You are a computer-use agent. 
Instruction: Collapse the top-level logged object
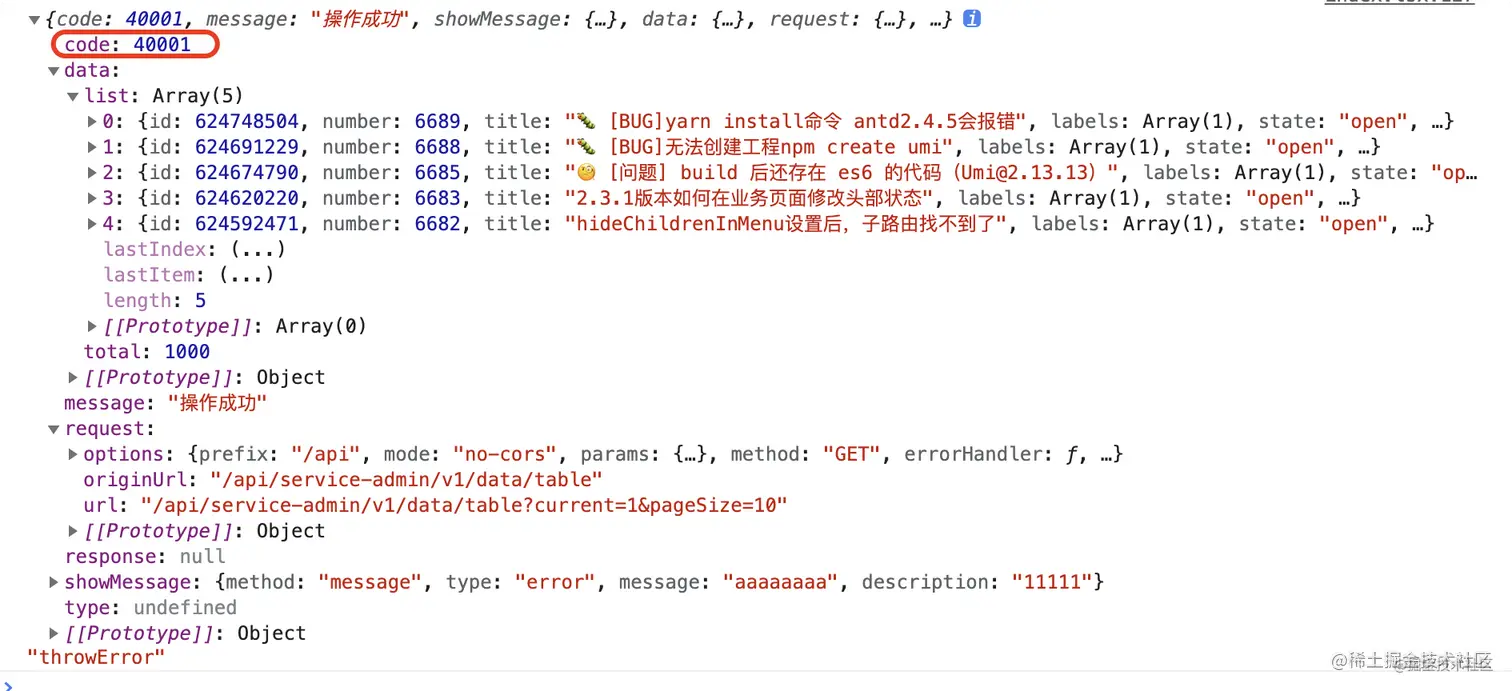(x=35, y=19)
